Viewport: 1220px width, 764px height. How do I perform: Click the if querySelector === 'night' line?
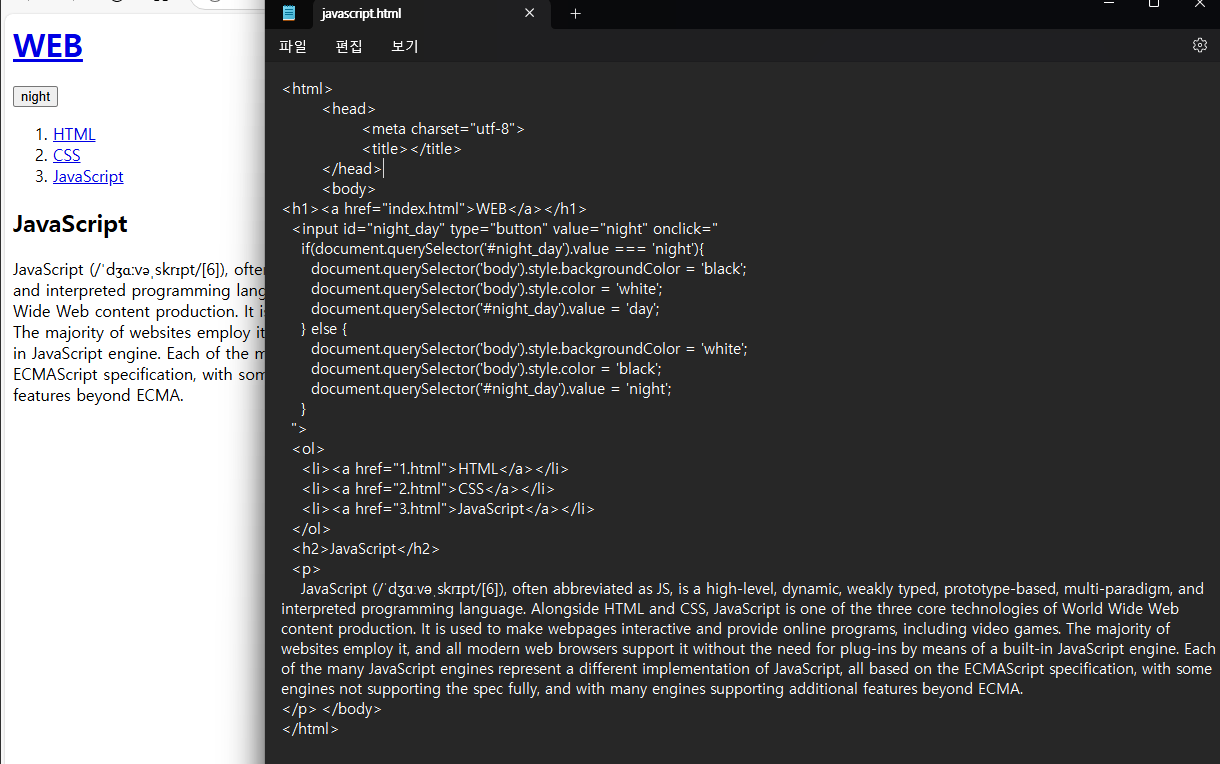pyautogui.click(x=503, y=249)
